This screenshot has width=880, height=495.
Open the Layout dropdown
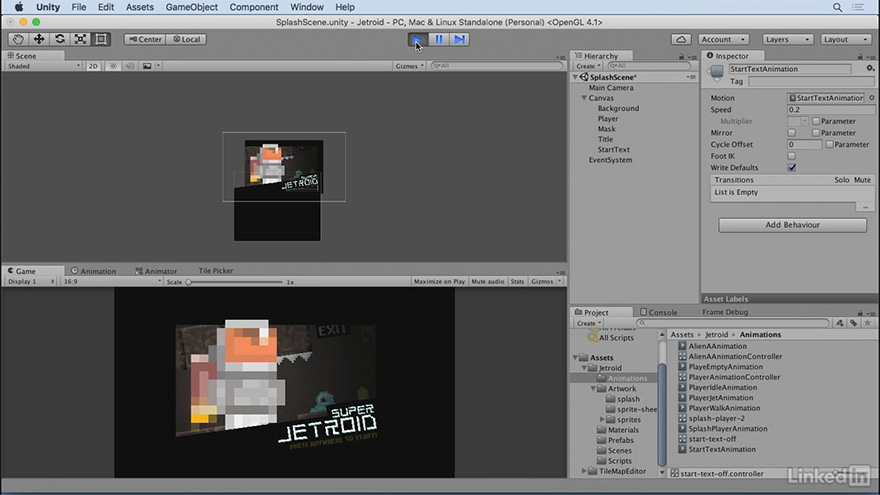coord(846,39)
